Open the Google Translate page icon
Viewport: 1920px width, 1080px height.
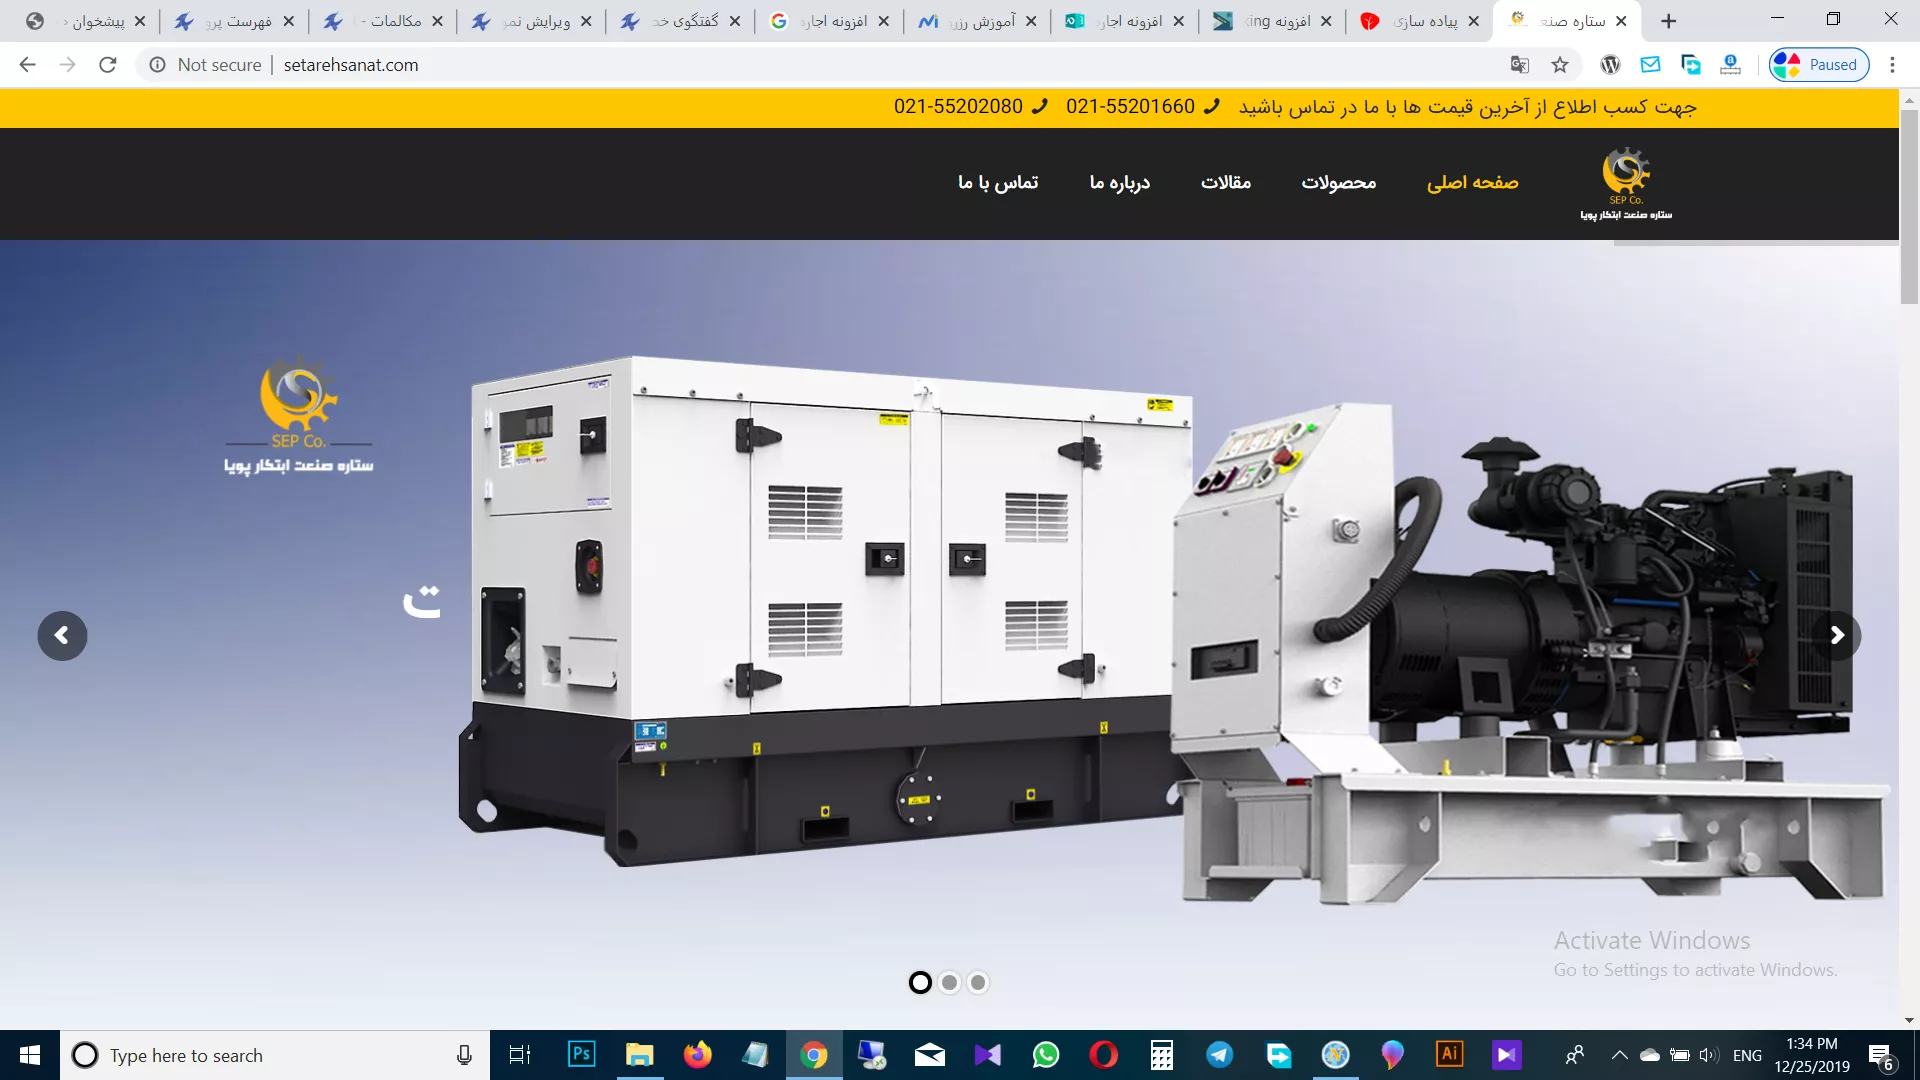[1519, 65]
